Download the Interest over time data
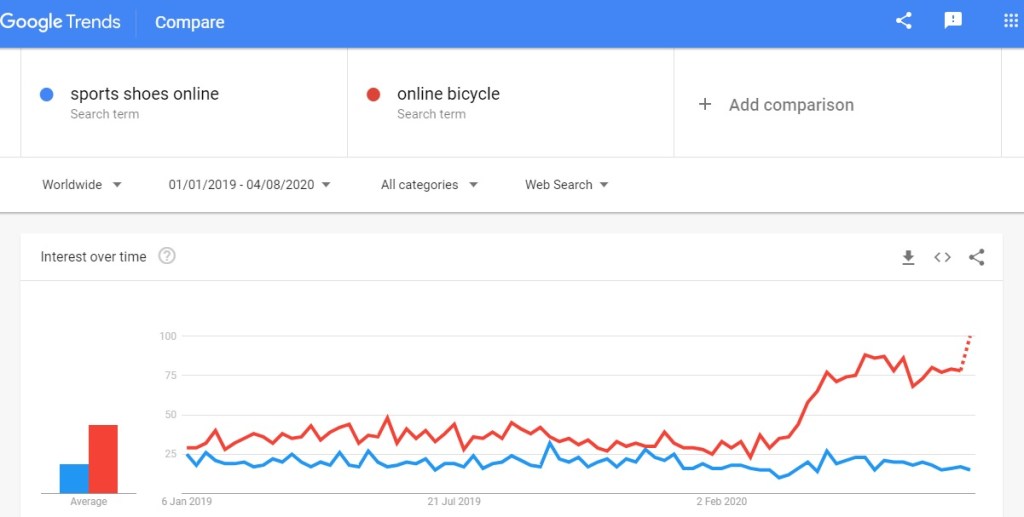 (908, 257)
